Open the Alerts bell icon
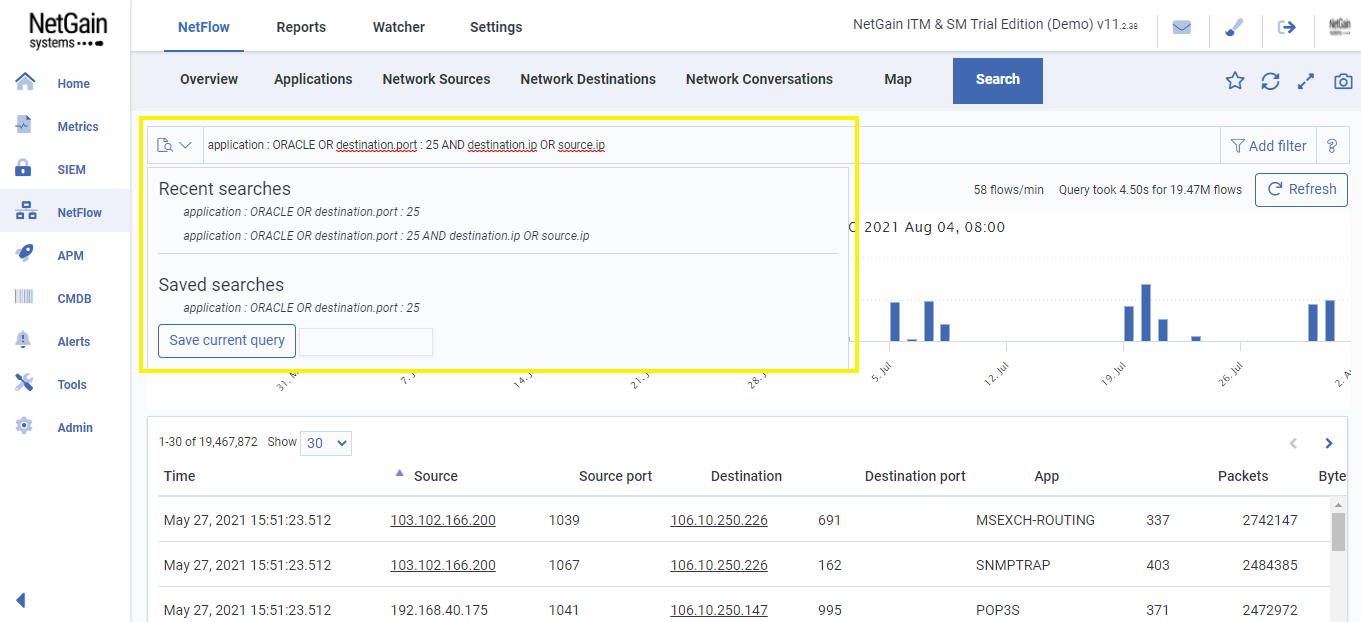 (24, 340)
